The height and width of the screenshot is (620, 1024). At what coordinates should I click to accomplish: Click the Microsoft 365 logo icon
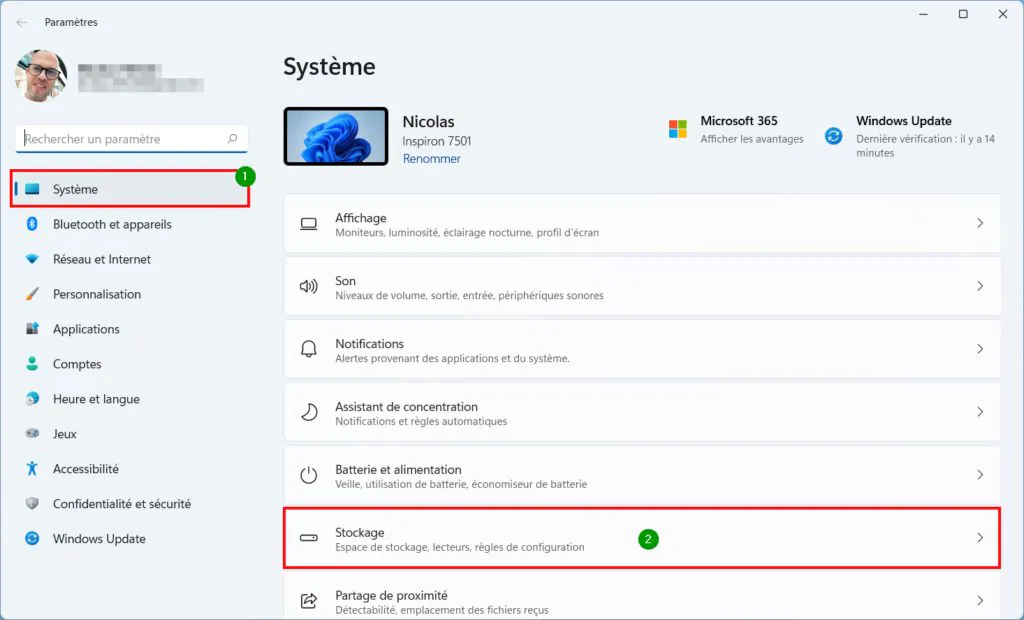(678, 129)
